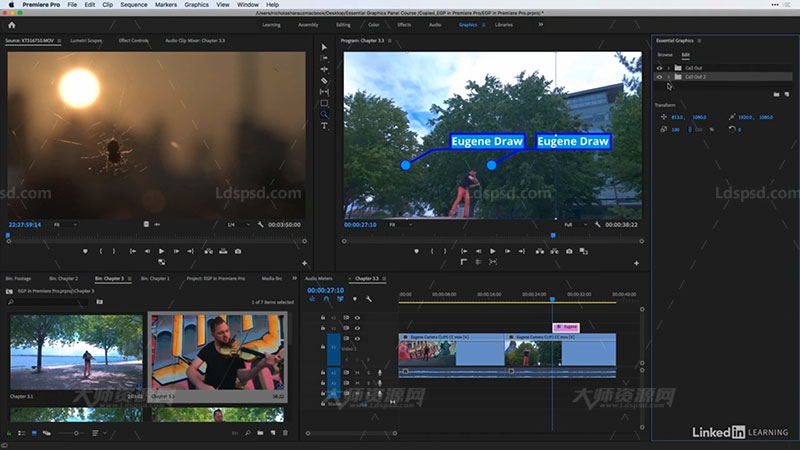Adjust the bin thumbnail size slider
Image resolution: width=800 pixels, height=450 pixels.
pos(71,433)
